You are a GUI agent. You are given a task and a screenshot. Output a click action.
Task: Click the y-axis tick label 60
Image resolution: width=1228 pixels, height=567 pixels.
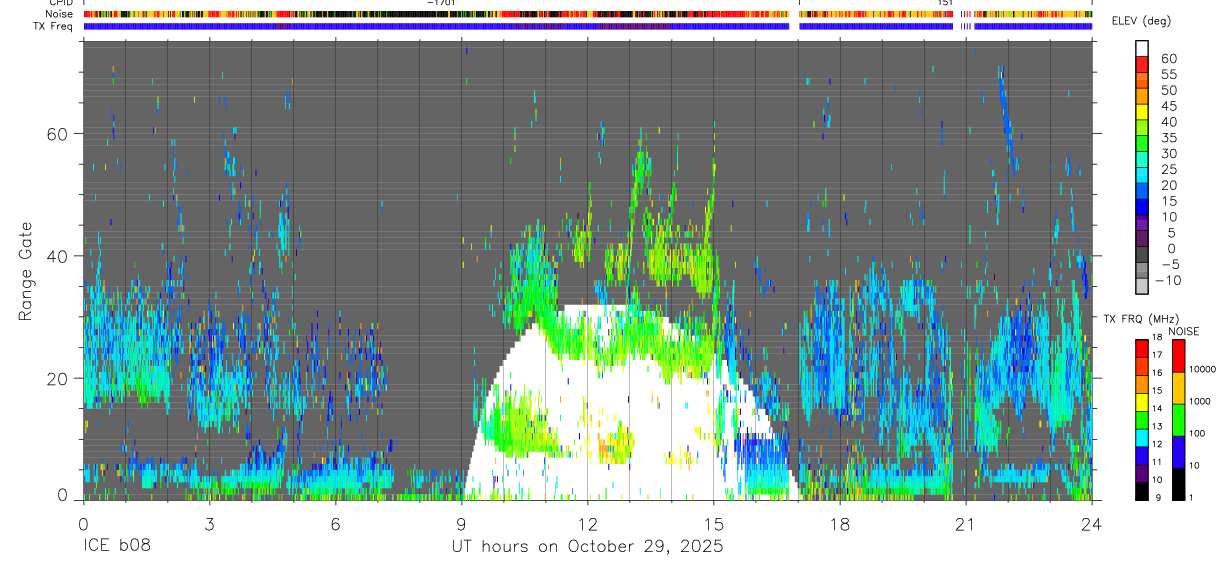pyautogui.click(x=58, y=134)
